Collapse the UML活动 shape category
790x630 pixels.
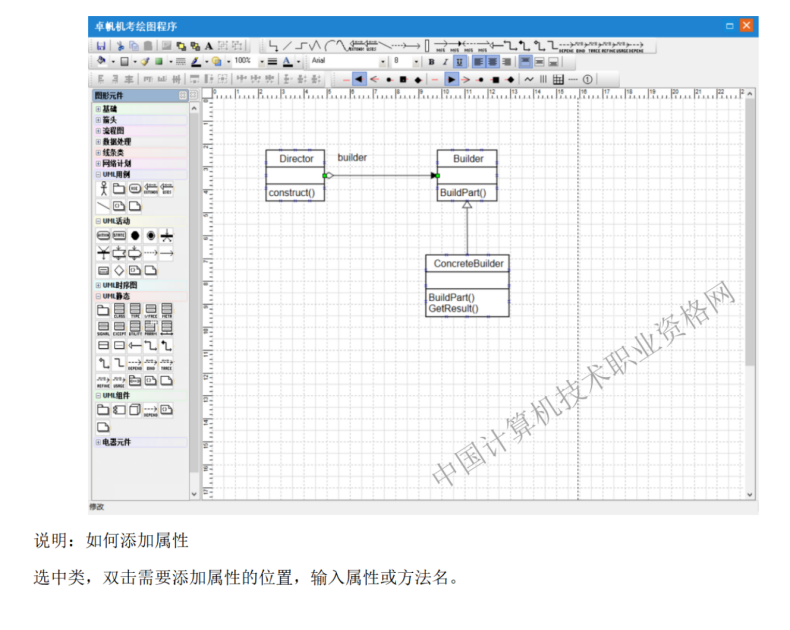(x=98, y=221)
